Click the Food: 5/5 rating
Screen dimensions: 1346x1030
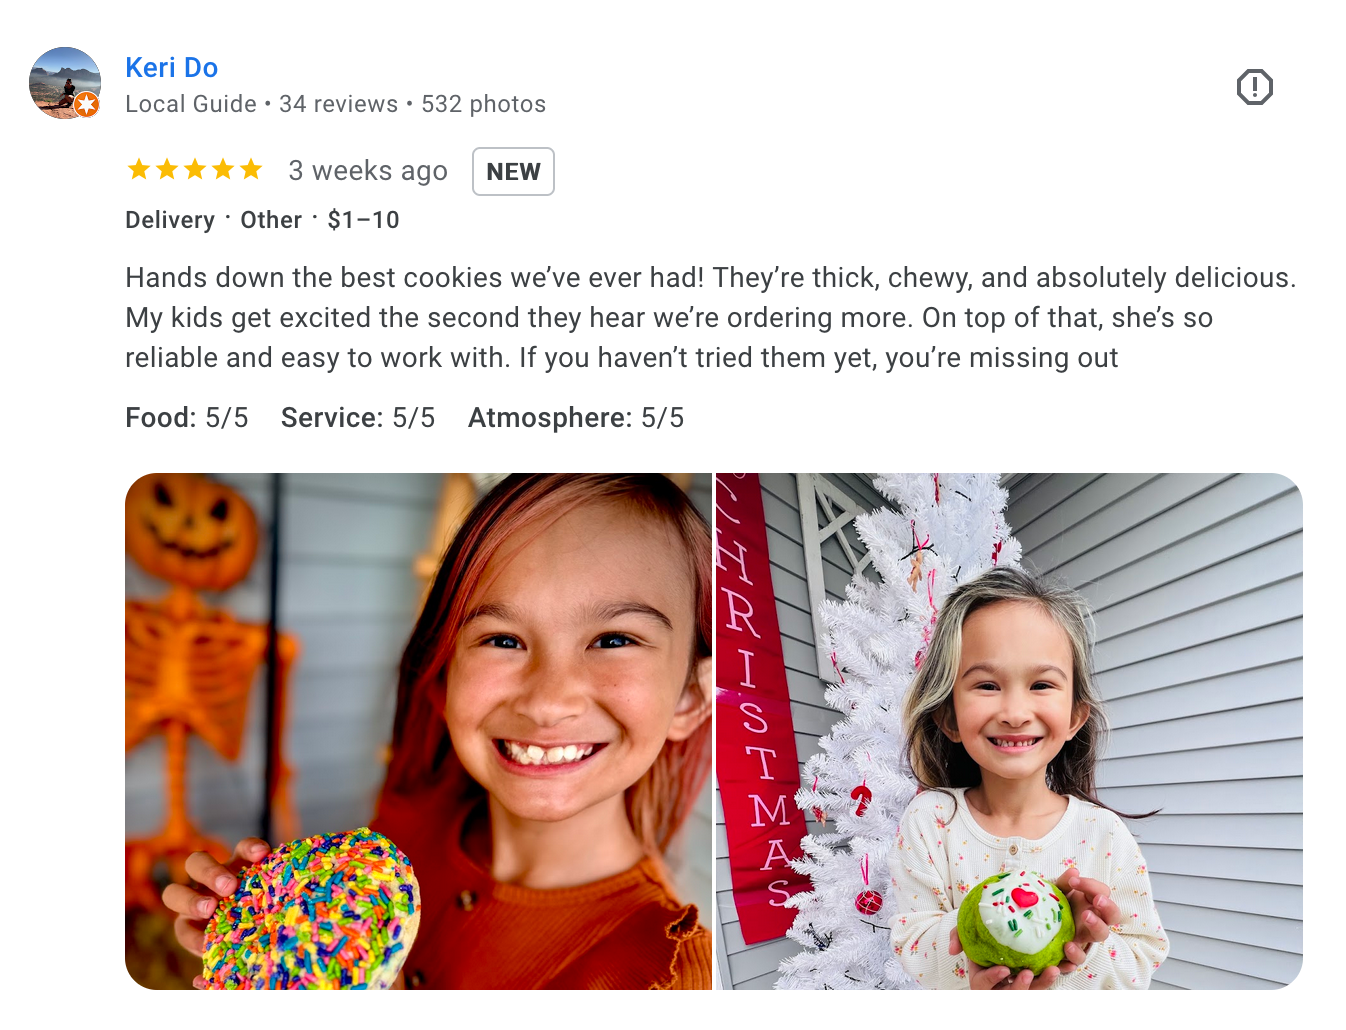[x=187, y=418]
